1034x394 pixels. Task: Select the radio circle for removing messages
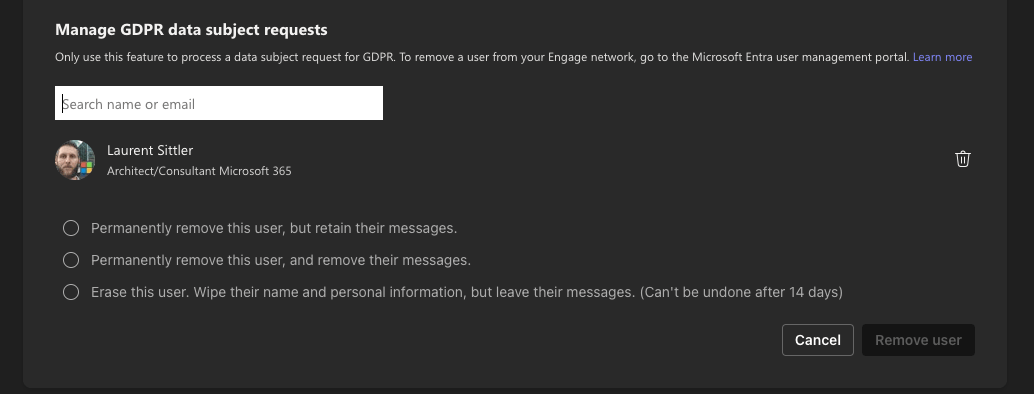(71, 260)
